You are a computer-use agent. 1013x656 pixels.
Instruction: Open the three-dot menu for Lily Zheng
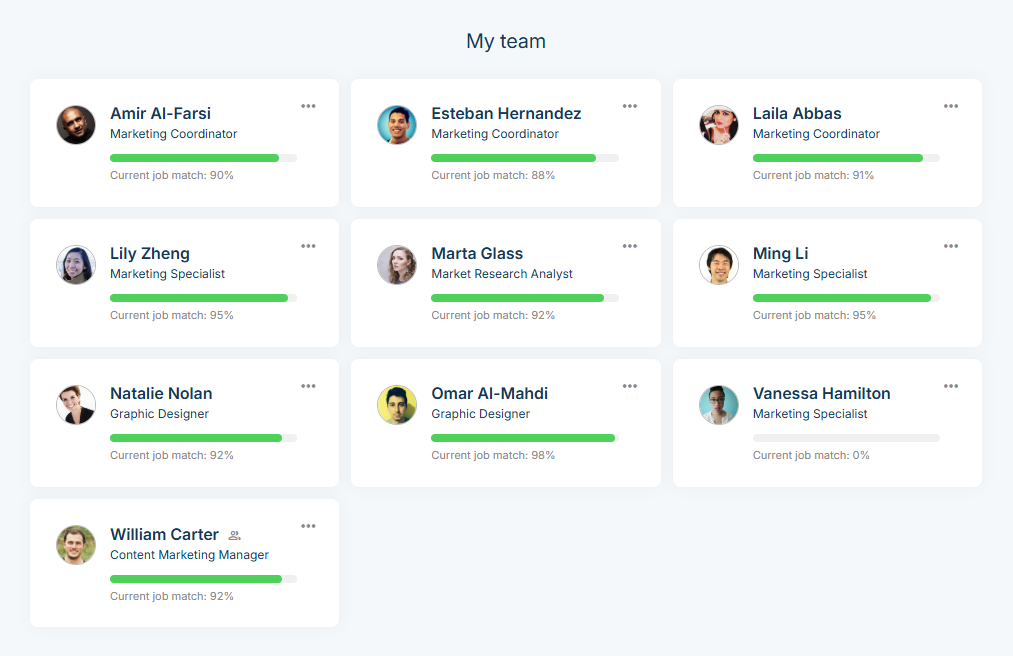coord(308,246)
